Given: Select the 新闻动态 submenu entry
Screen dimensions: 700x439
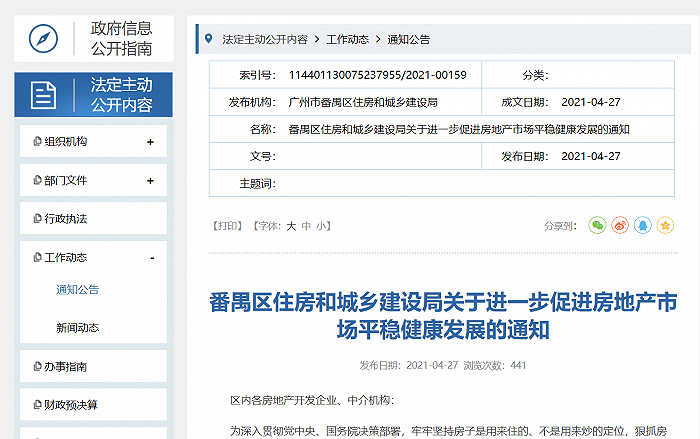Looking at the screenshot, I should [77, 328].
